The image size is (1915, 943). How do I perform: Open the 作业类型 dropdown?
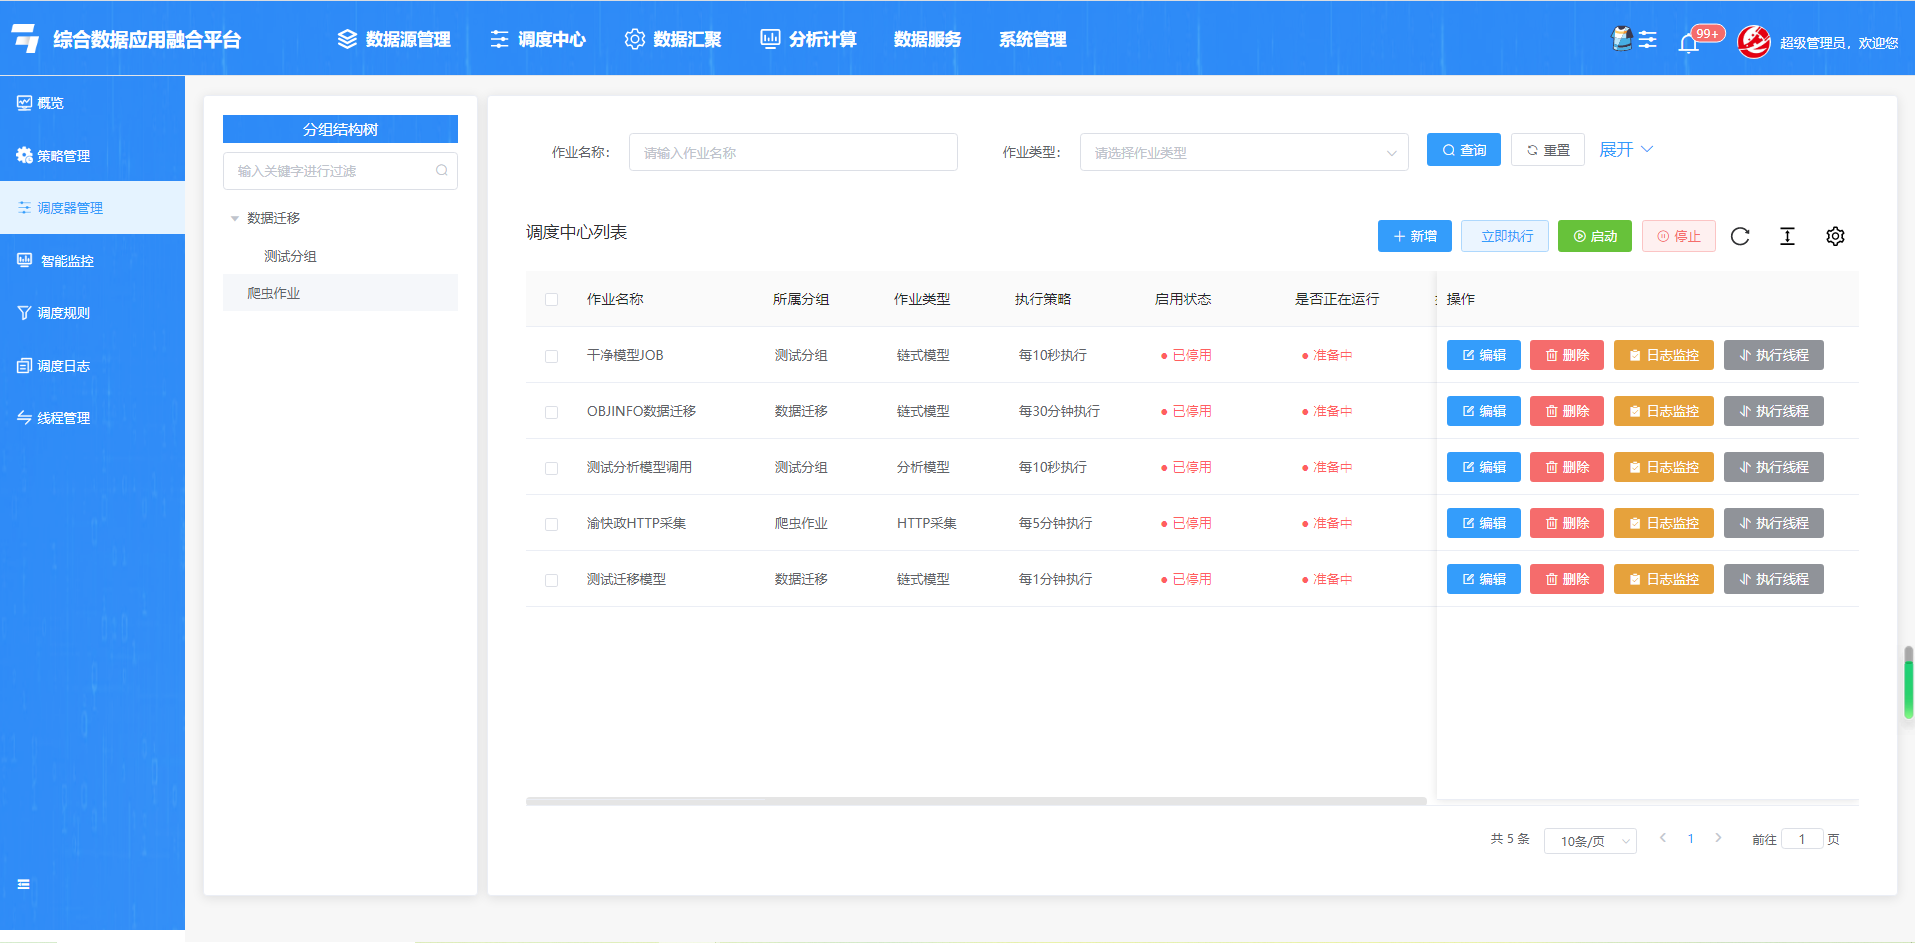[1244, 152]
